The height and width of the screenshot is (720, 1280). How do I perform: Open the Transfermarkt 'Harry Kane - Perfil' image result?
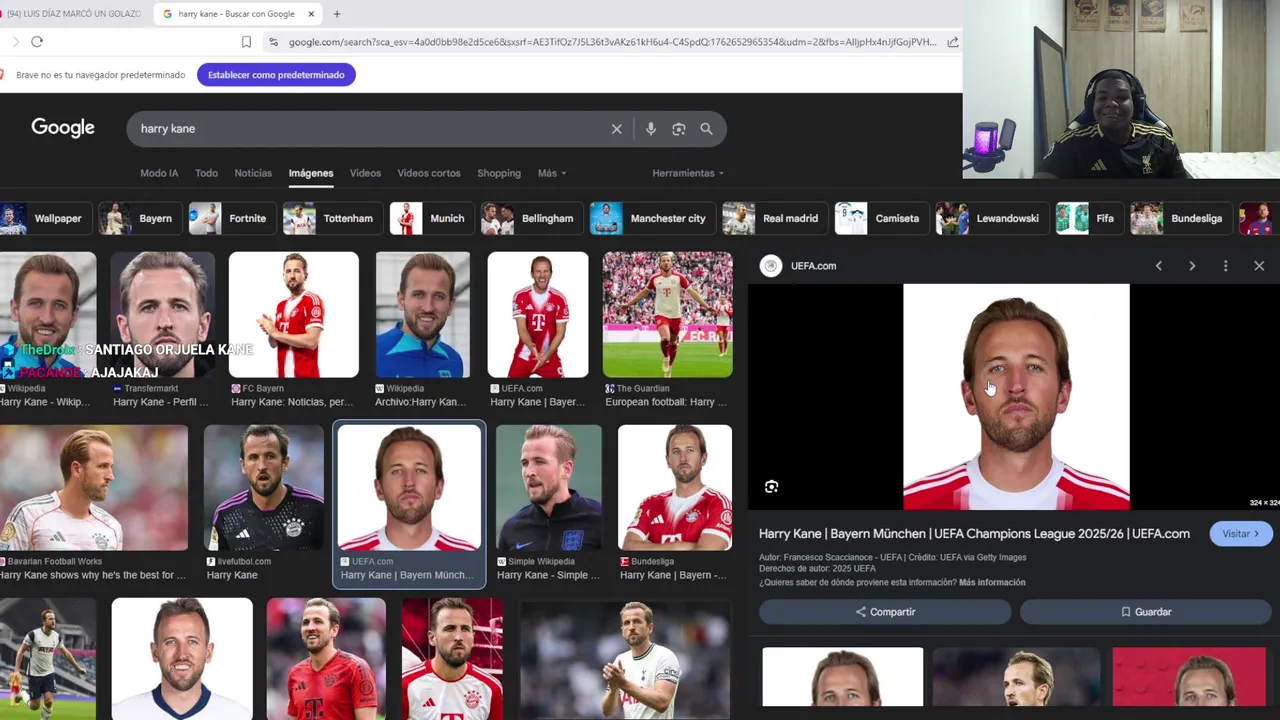pyautogui.click(x=163, y=315)
